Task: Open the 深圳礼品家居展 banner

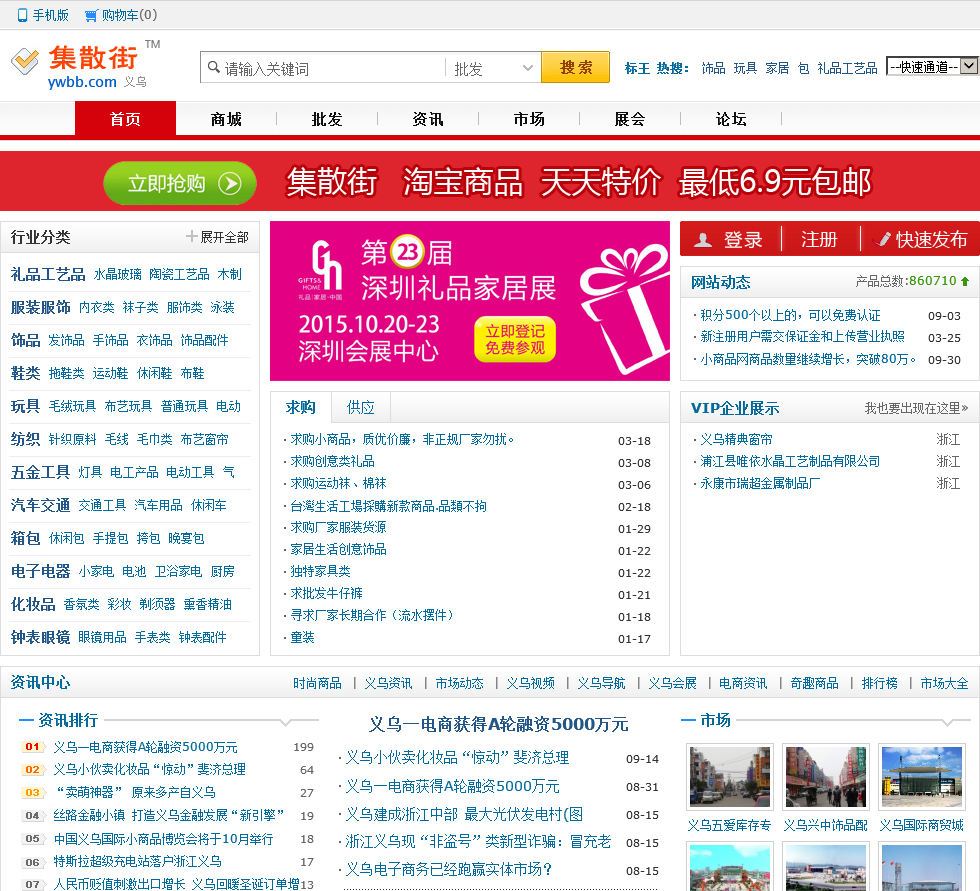Action: pyautogui.click(x=469, y=301)
